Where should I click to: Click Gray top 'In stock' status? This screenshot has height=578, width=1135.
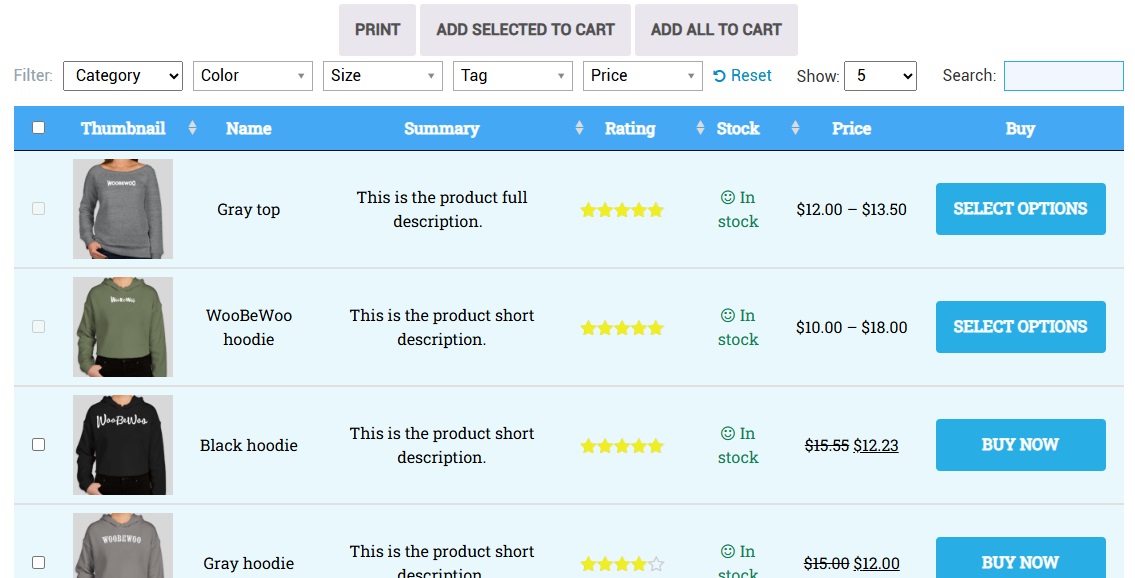click(738, 210)
